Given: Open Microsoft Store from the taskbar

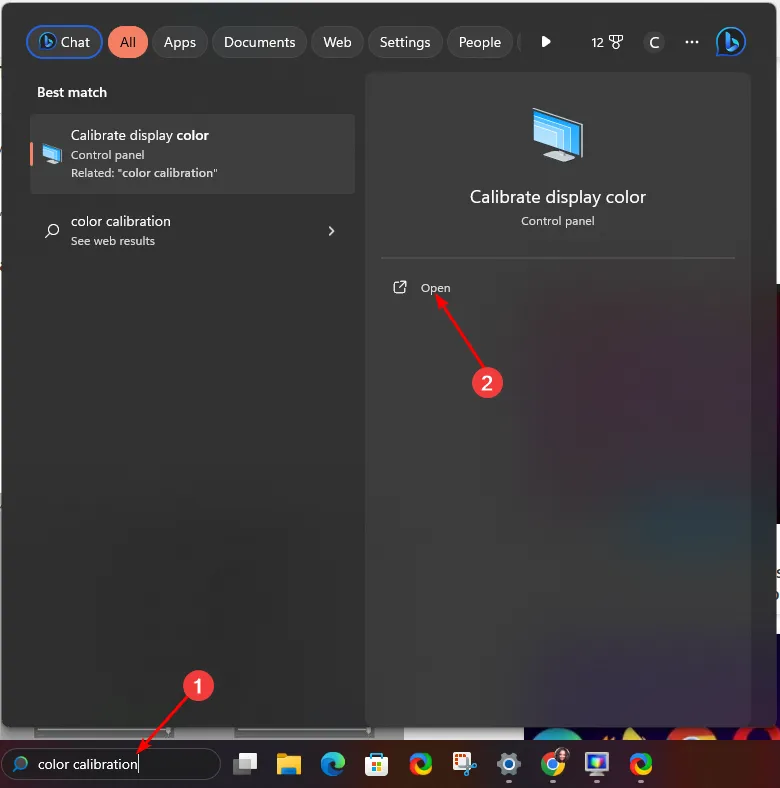Looking at the screenshot, I should click(x=376, y=764).
